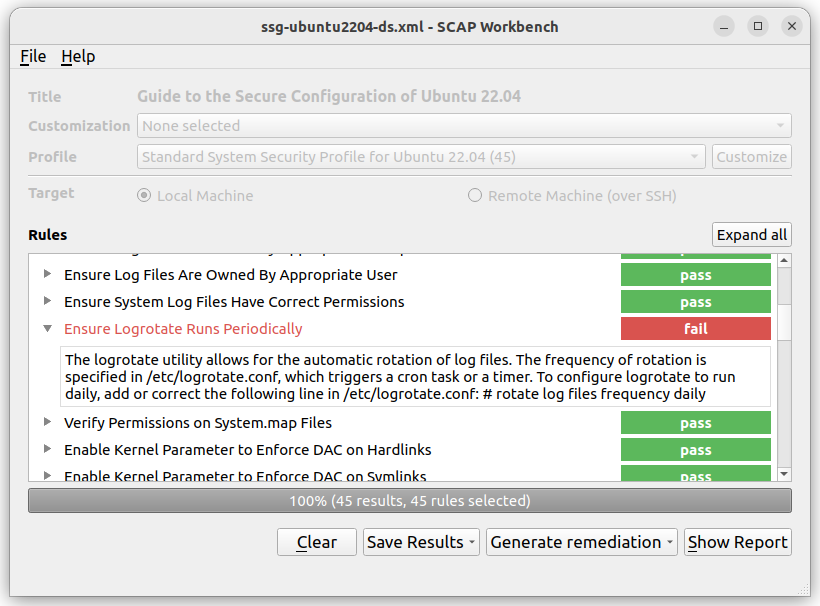The height and width of the screenshot is (606, 820).
Task: Minimize the SCAP Workbench window
Action: tap(724, 26)
